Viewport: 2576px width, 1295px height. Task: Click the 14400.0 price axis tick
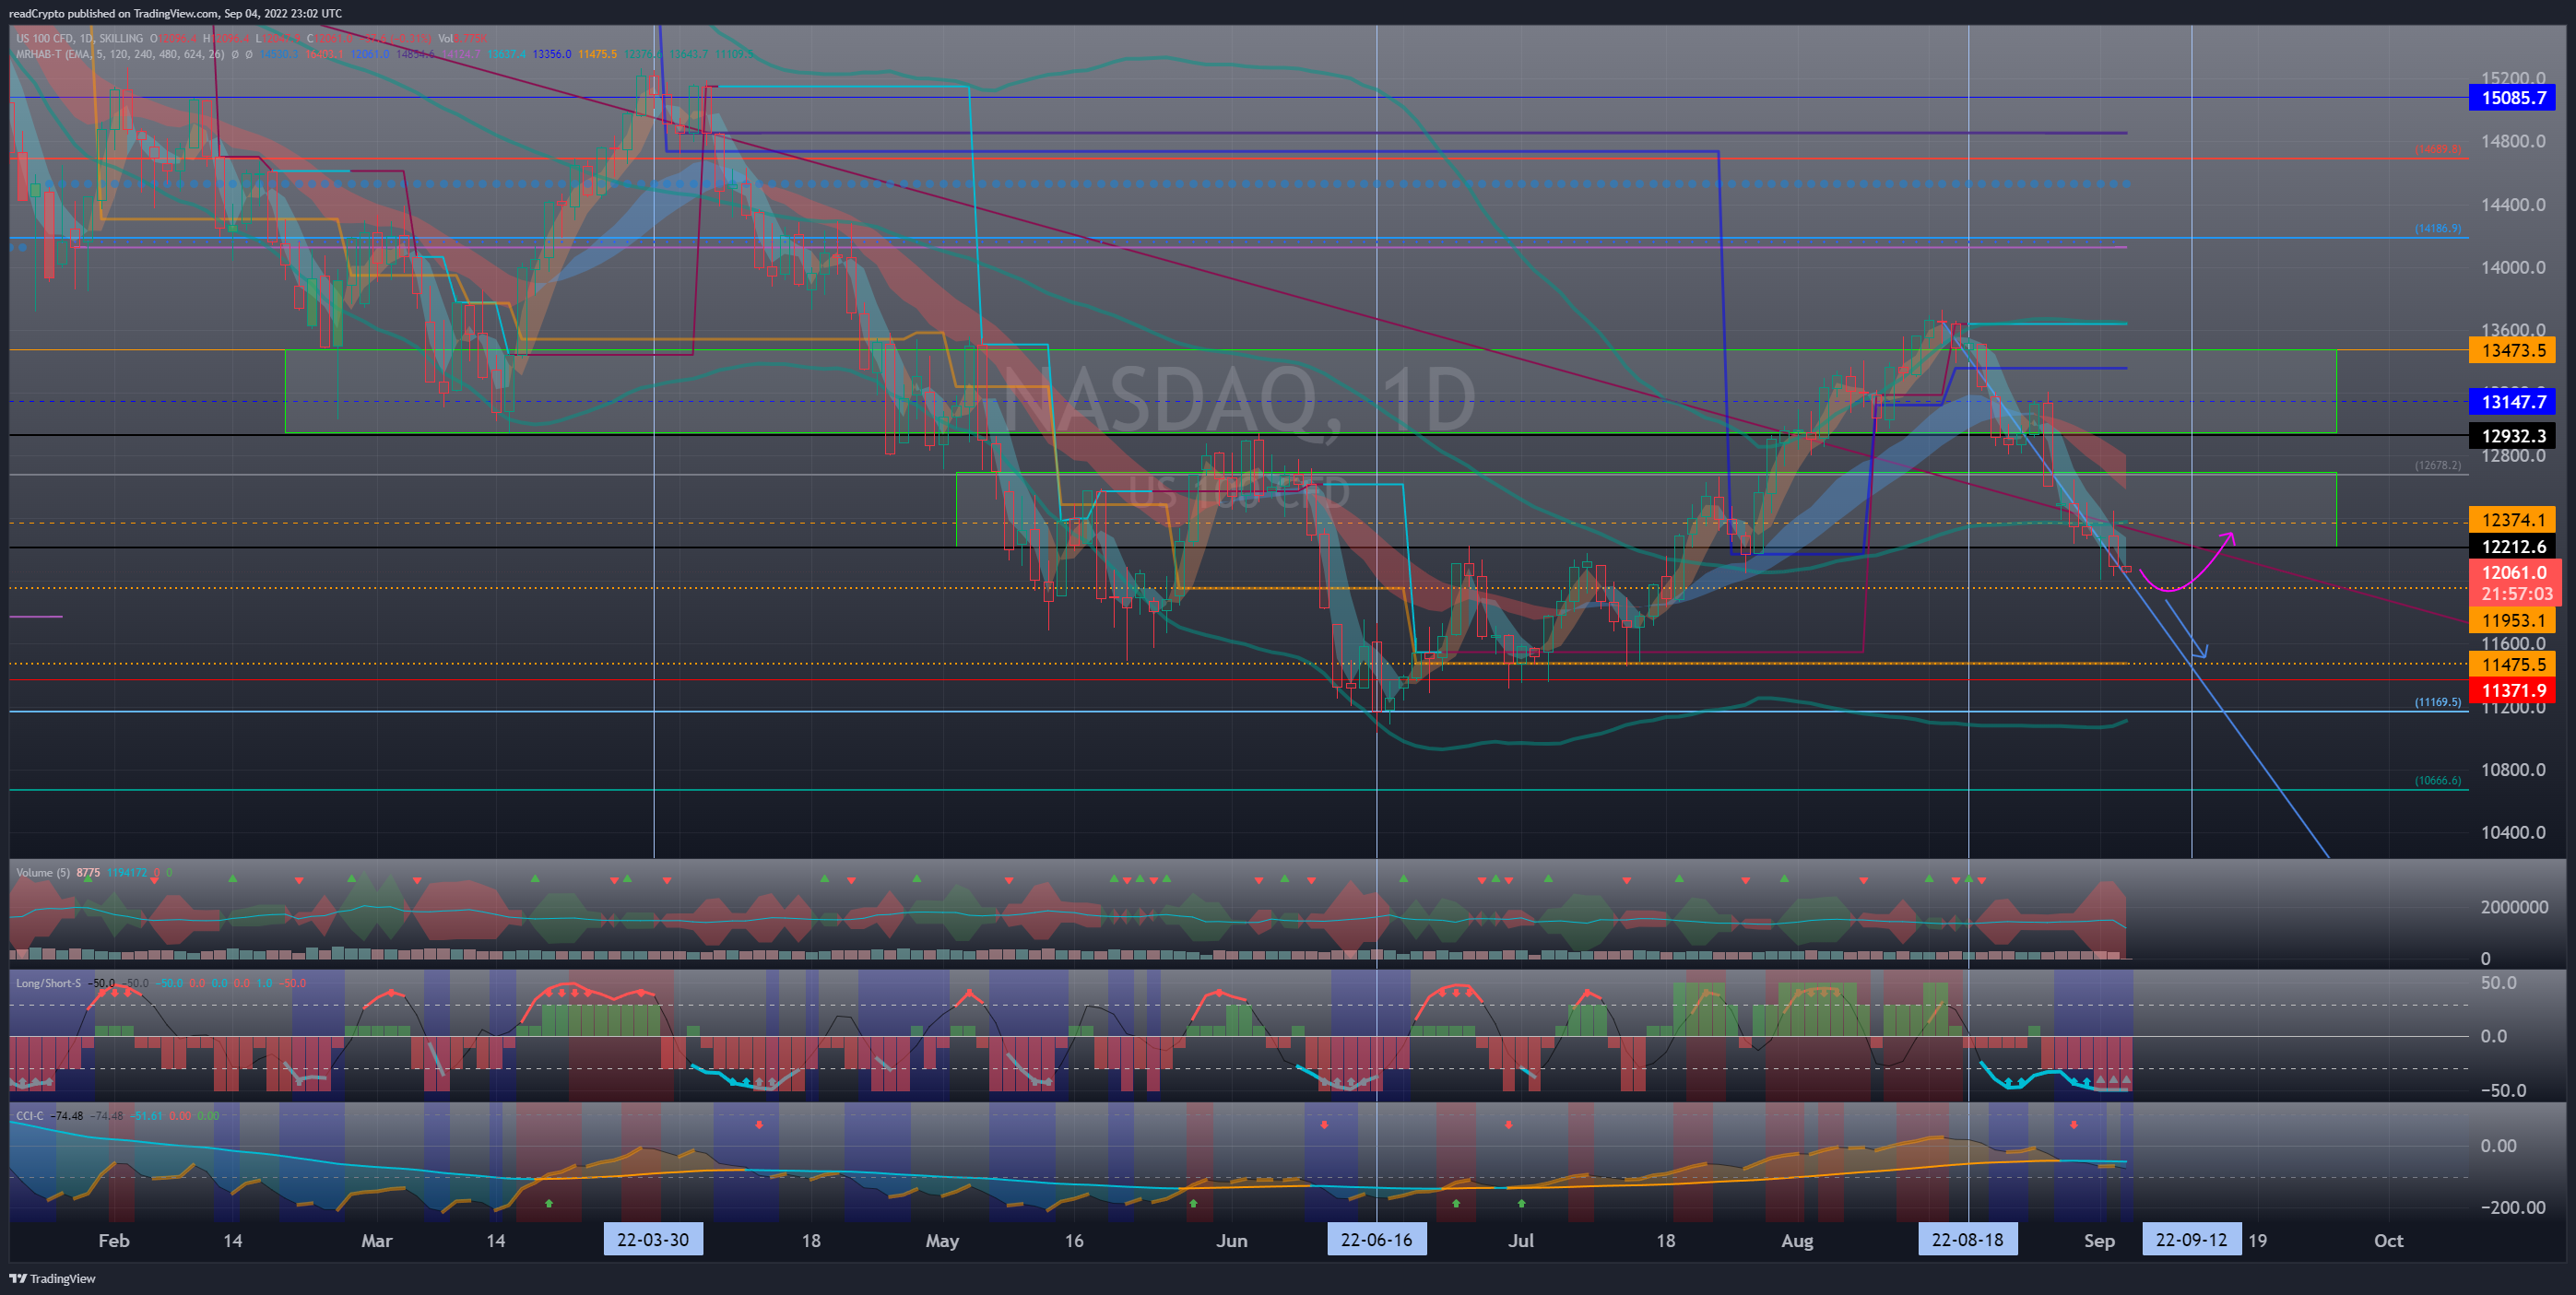tap(2512, 204)
